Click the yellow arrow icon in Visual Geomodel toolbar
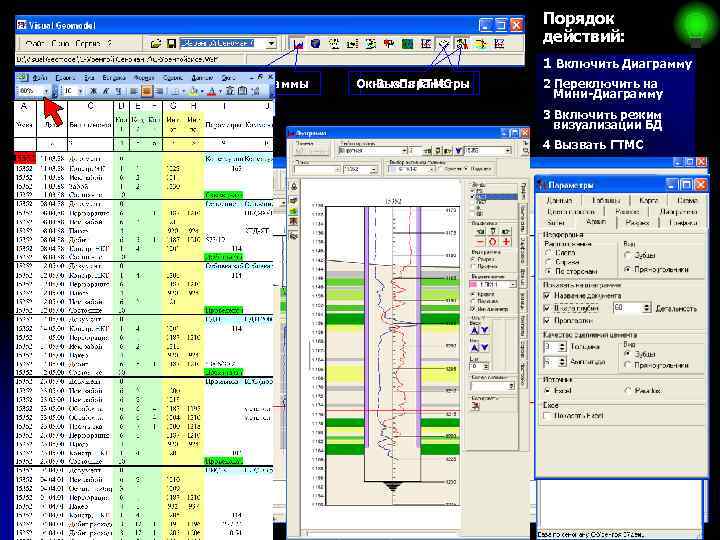The image size is (720, 540). click(481, 44)
